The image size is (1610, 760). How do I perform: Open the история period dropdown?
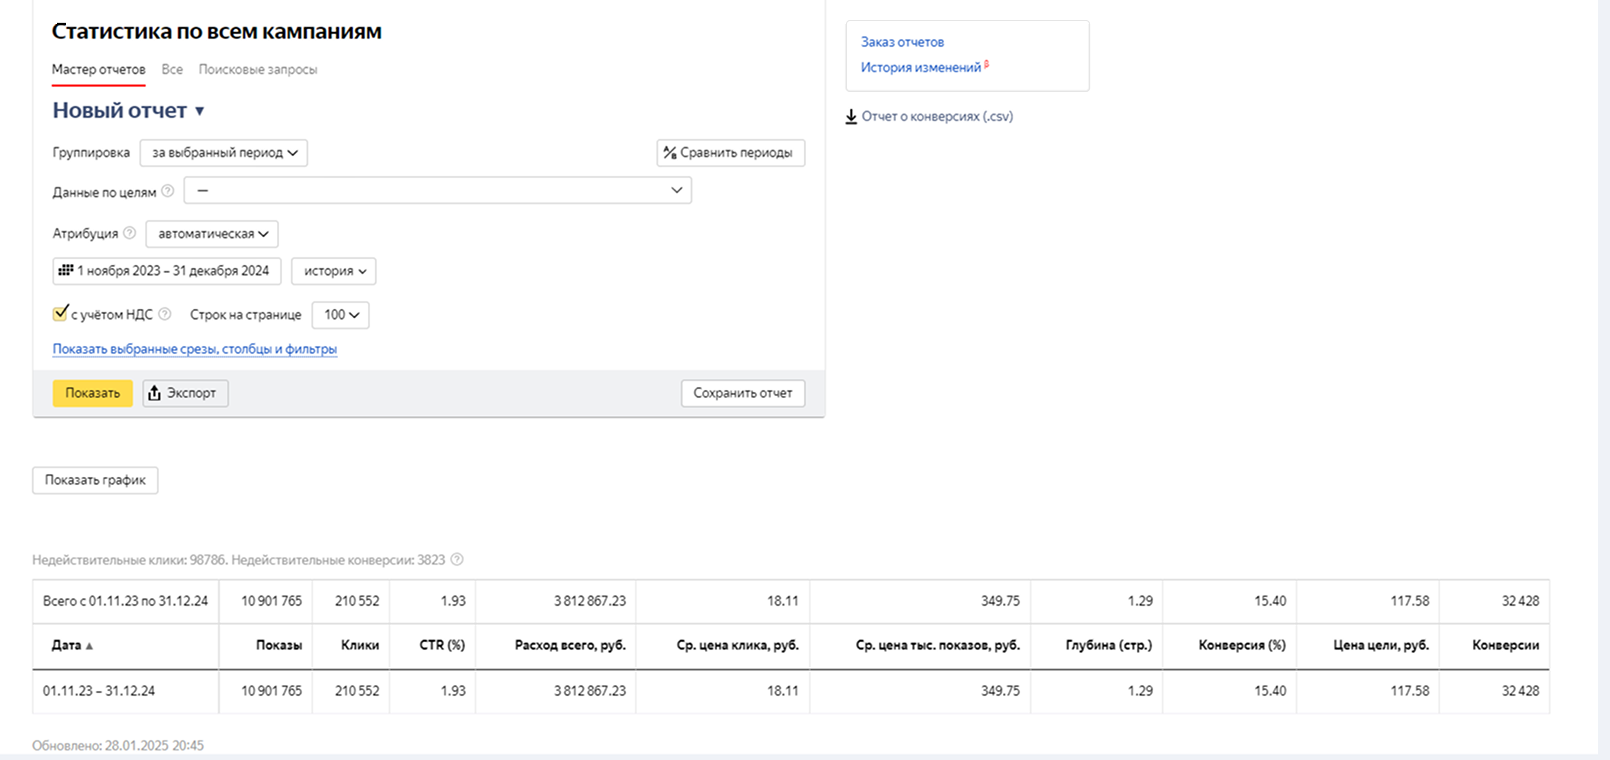tap(334, 271)
